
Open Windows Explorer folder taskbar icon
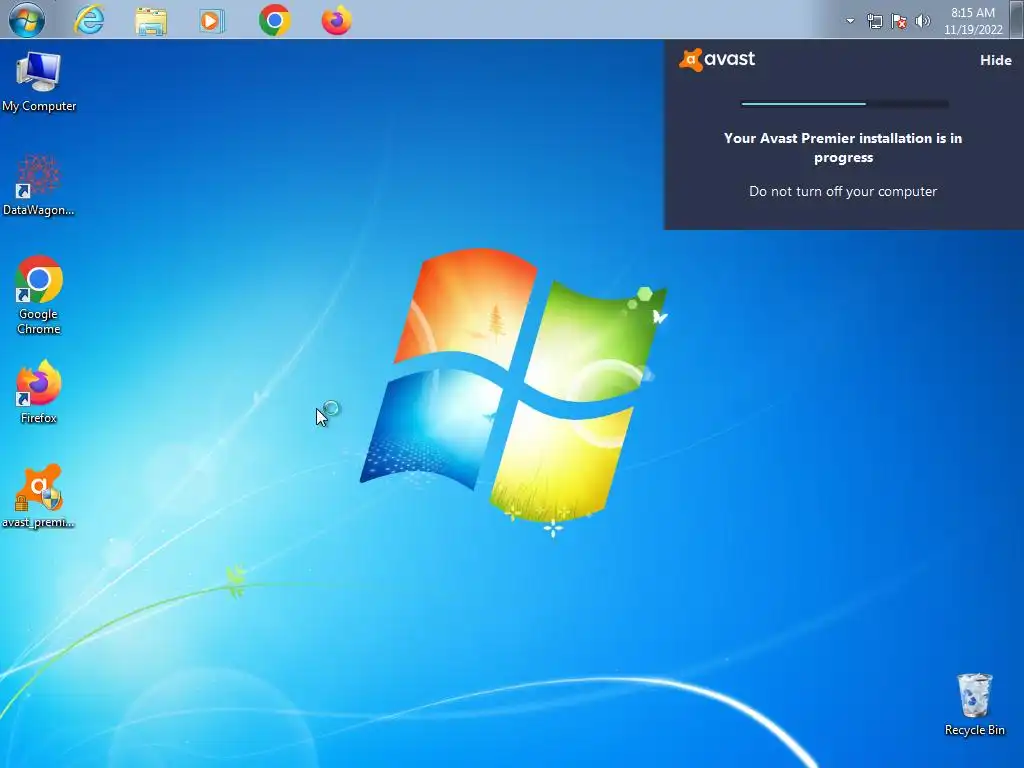coord(151,21)
